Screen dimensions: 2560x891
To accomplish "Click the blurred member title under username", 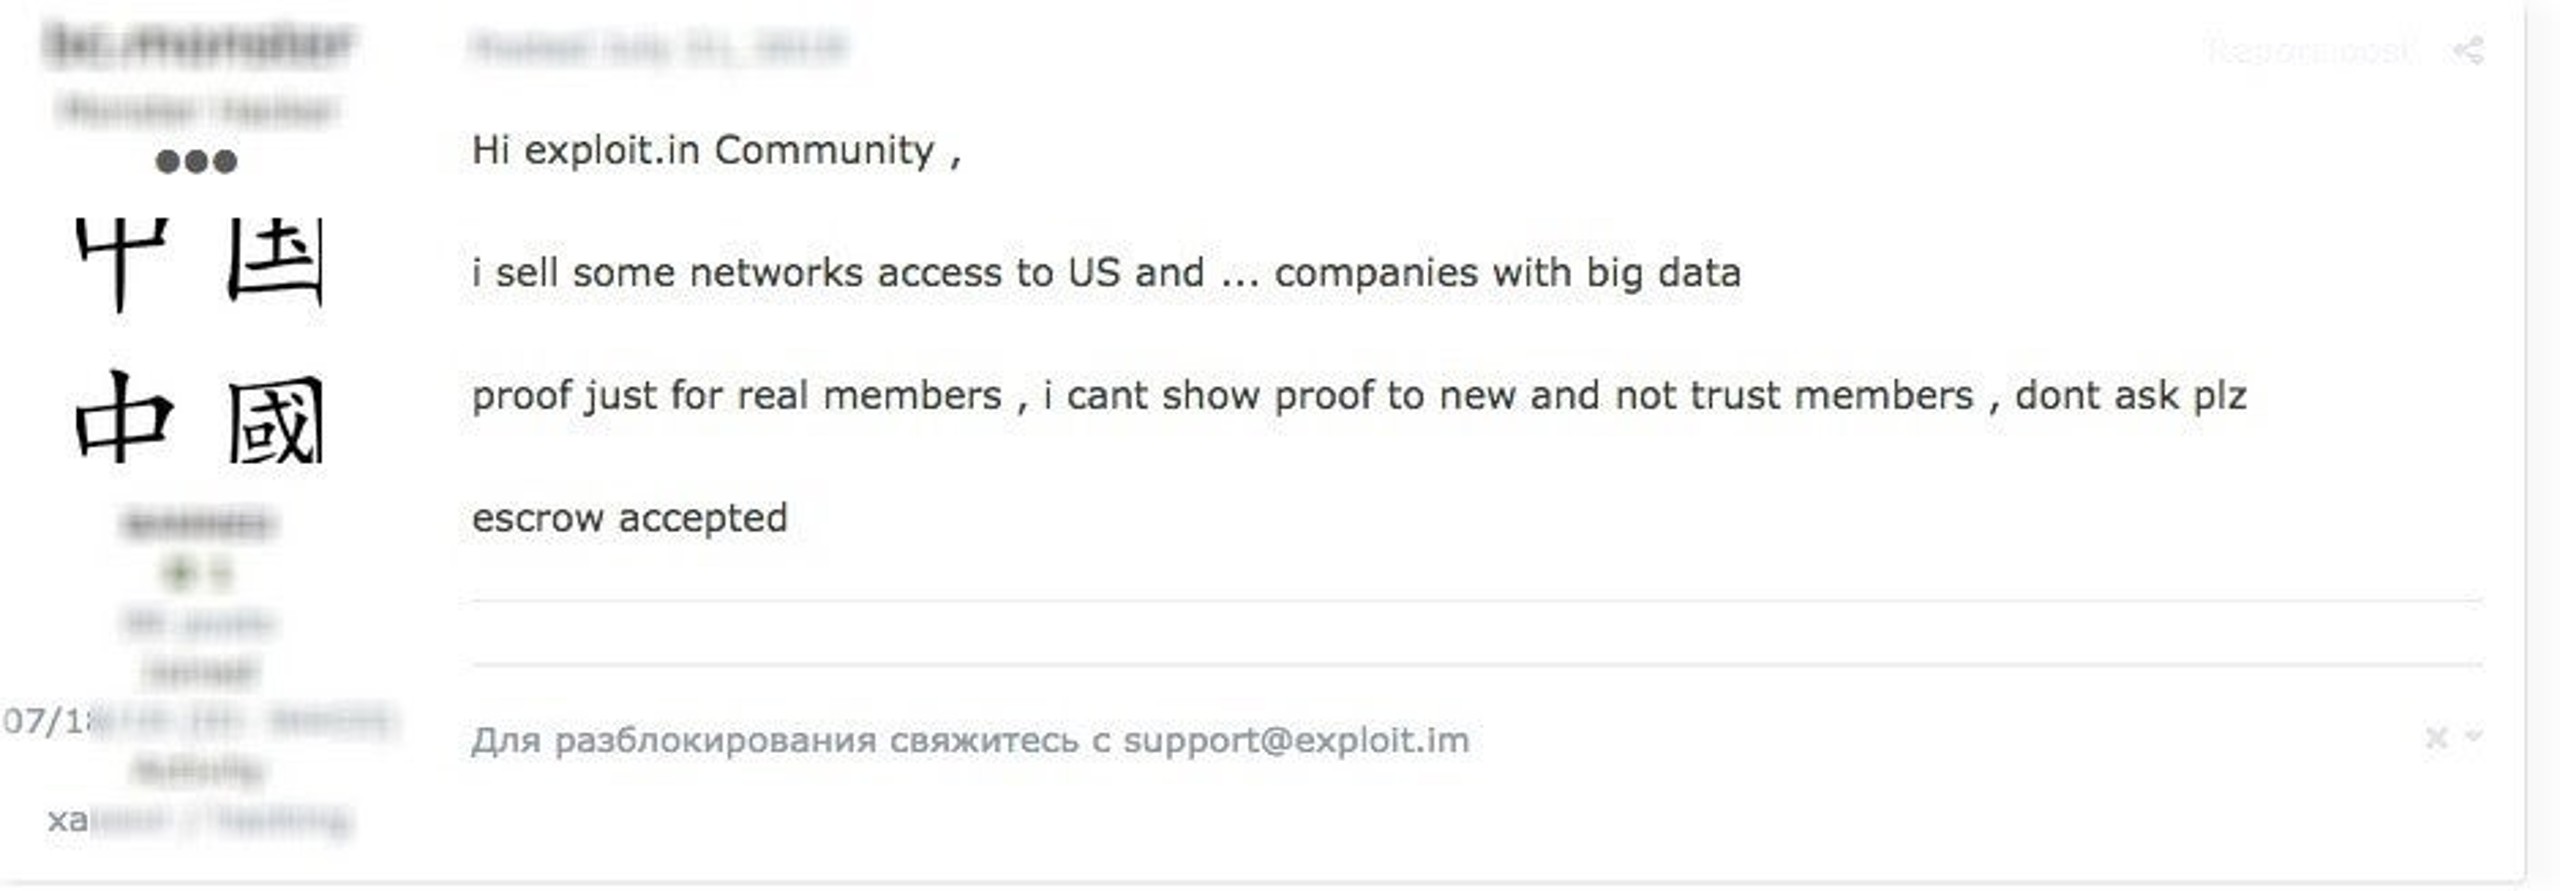I will [197, 108].
